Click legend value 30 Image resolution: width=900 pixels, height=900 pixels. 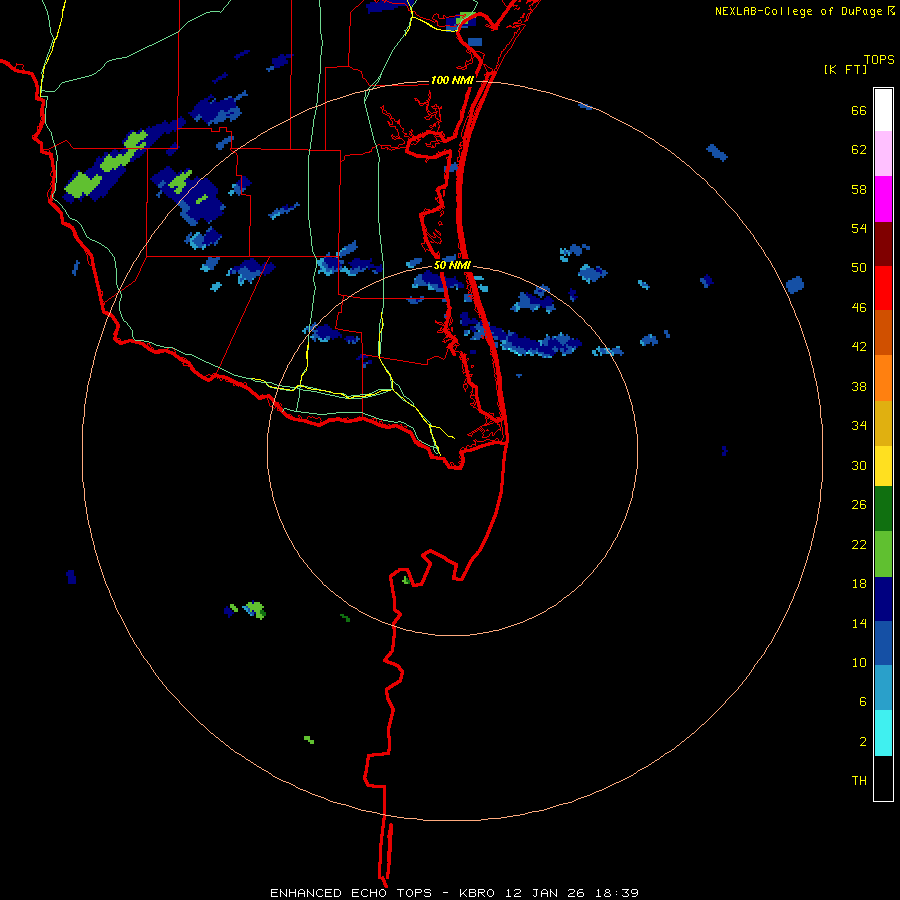click(x=859, y=465)
